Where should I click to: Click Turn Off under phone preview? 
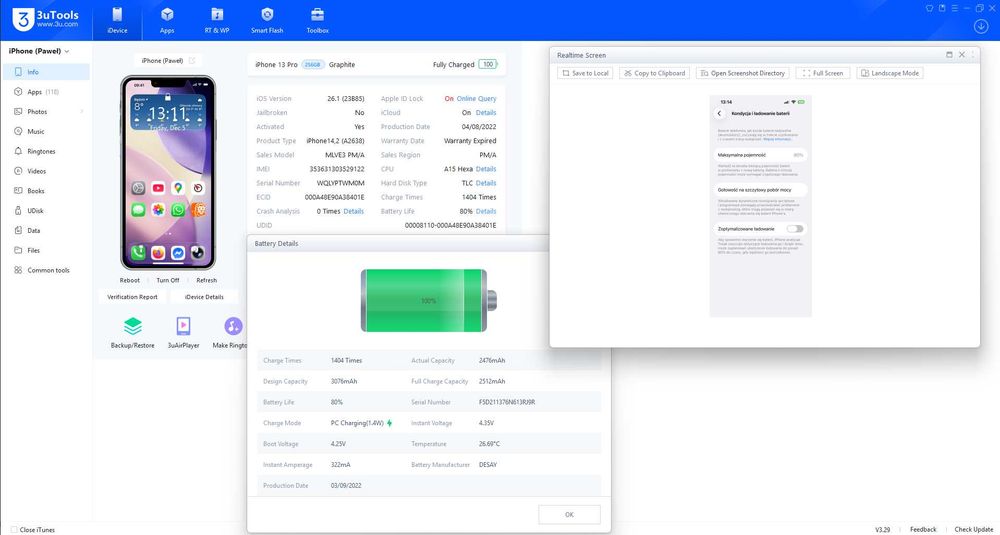[168, 280]
